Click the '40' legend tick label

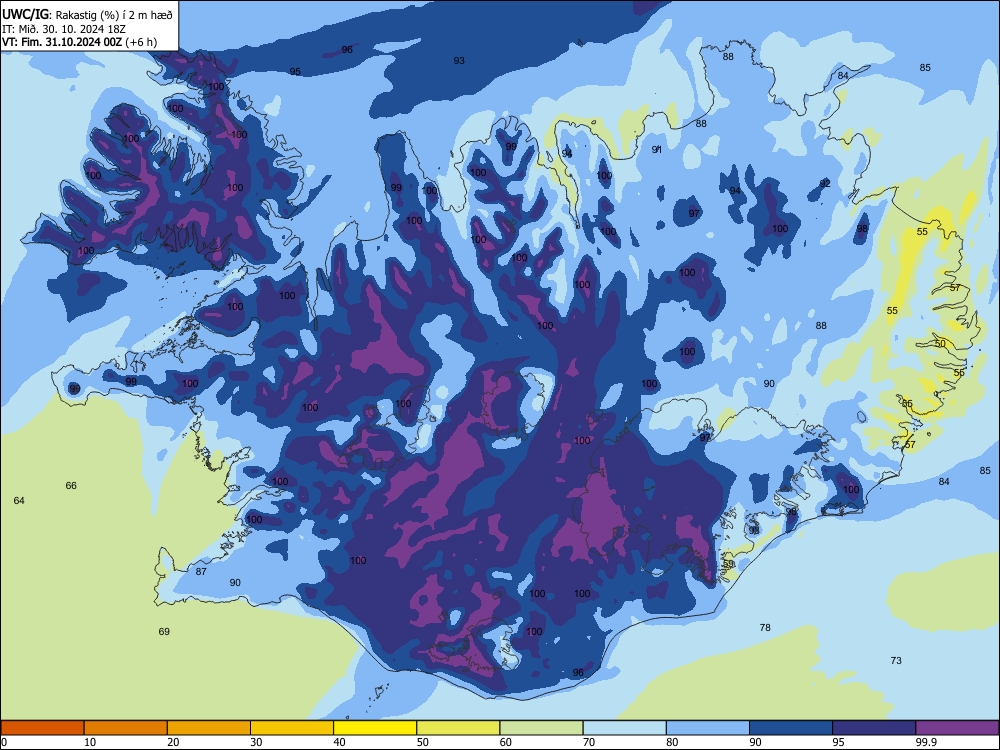[339, 742]
